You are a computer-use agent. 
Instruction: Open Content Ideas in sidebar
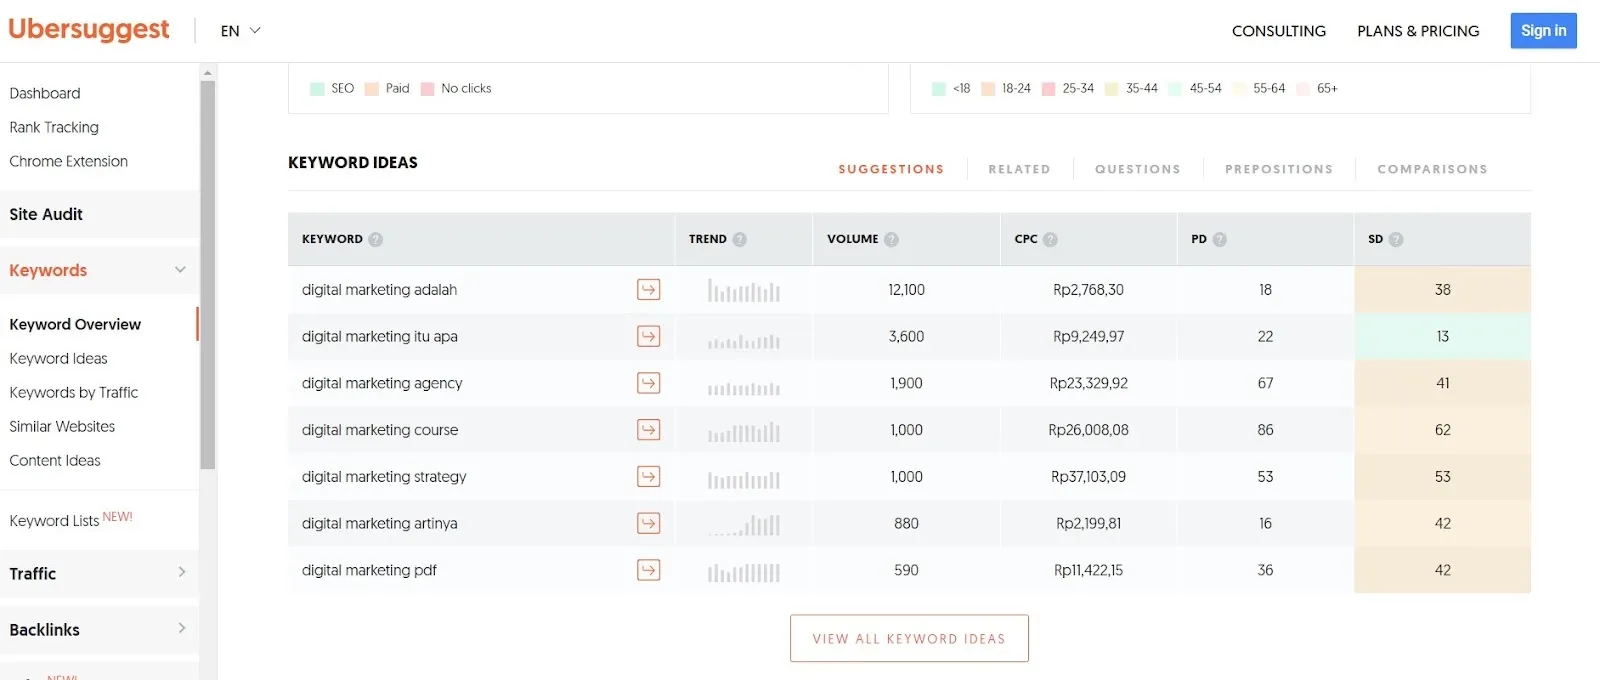[55, 460]
